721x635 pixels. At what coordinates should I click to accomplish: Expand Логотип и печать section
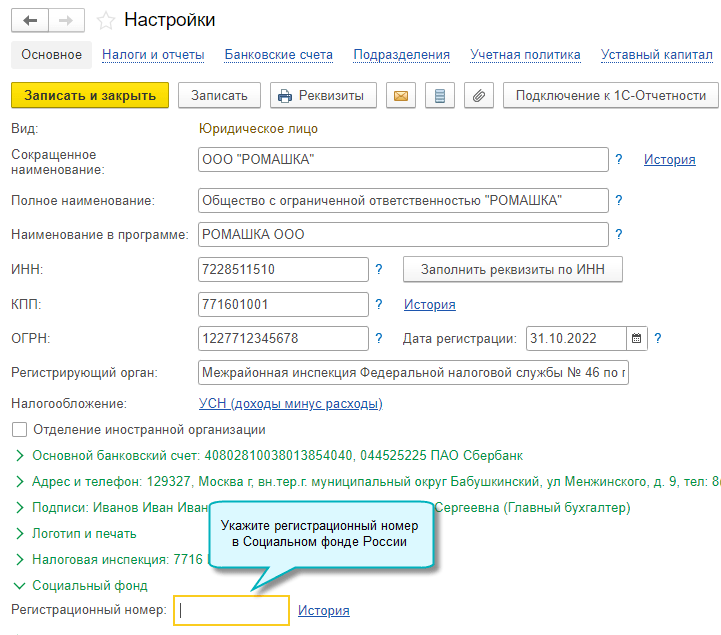click(20, 534)
